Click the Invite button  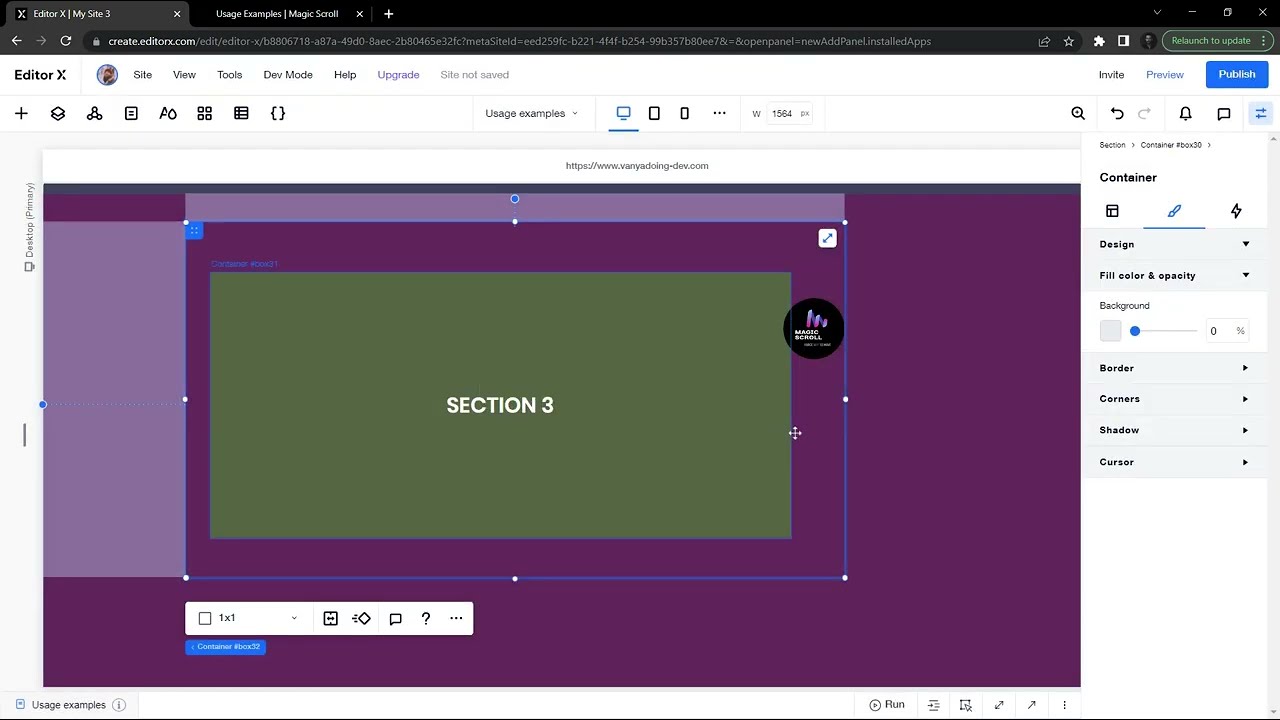[1111, 75]
